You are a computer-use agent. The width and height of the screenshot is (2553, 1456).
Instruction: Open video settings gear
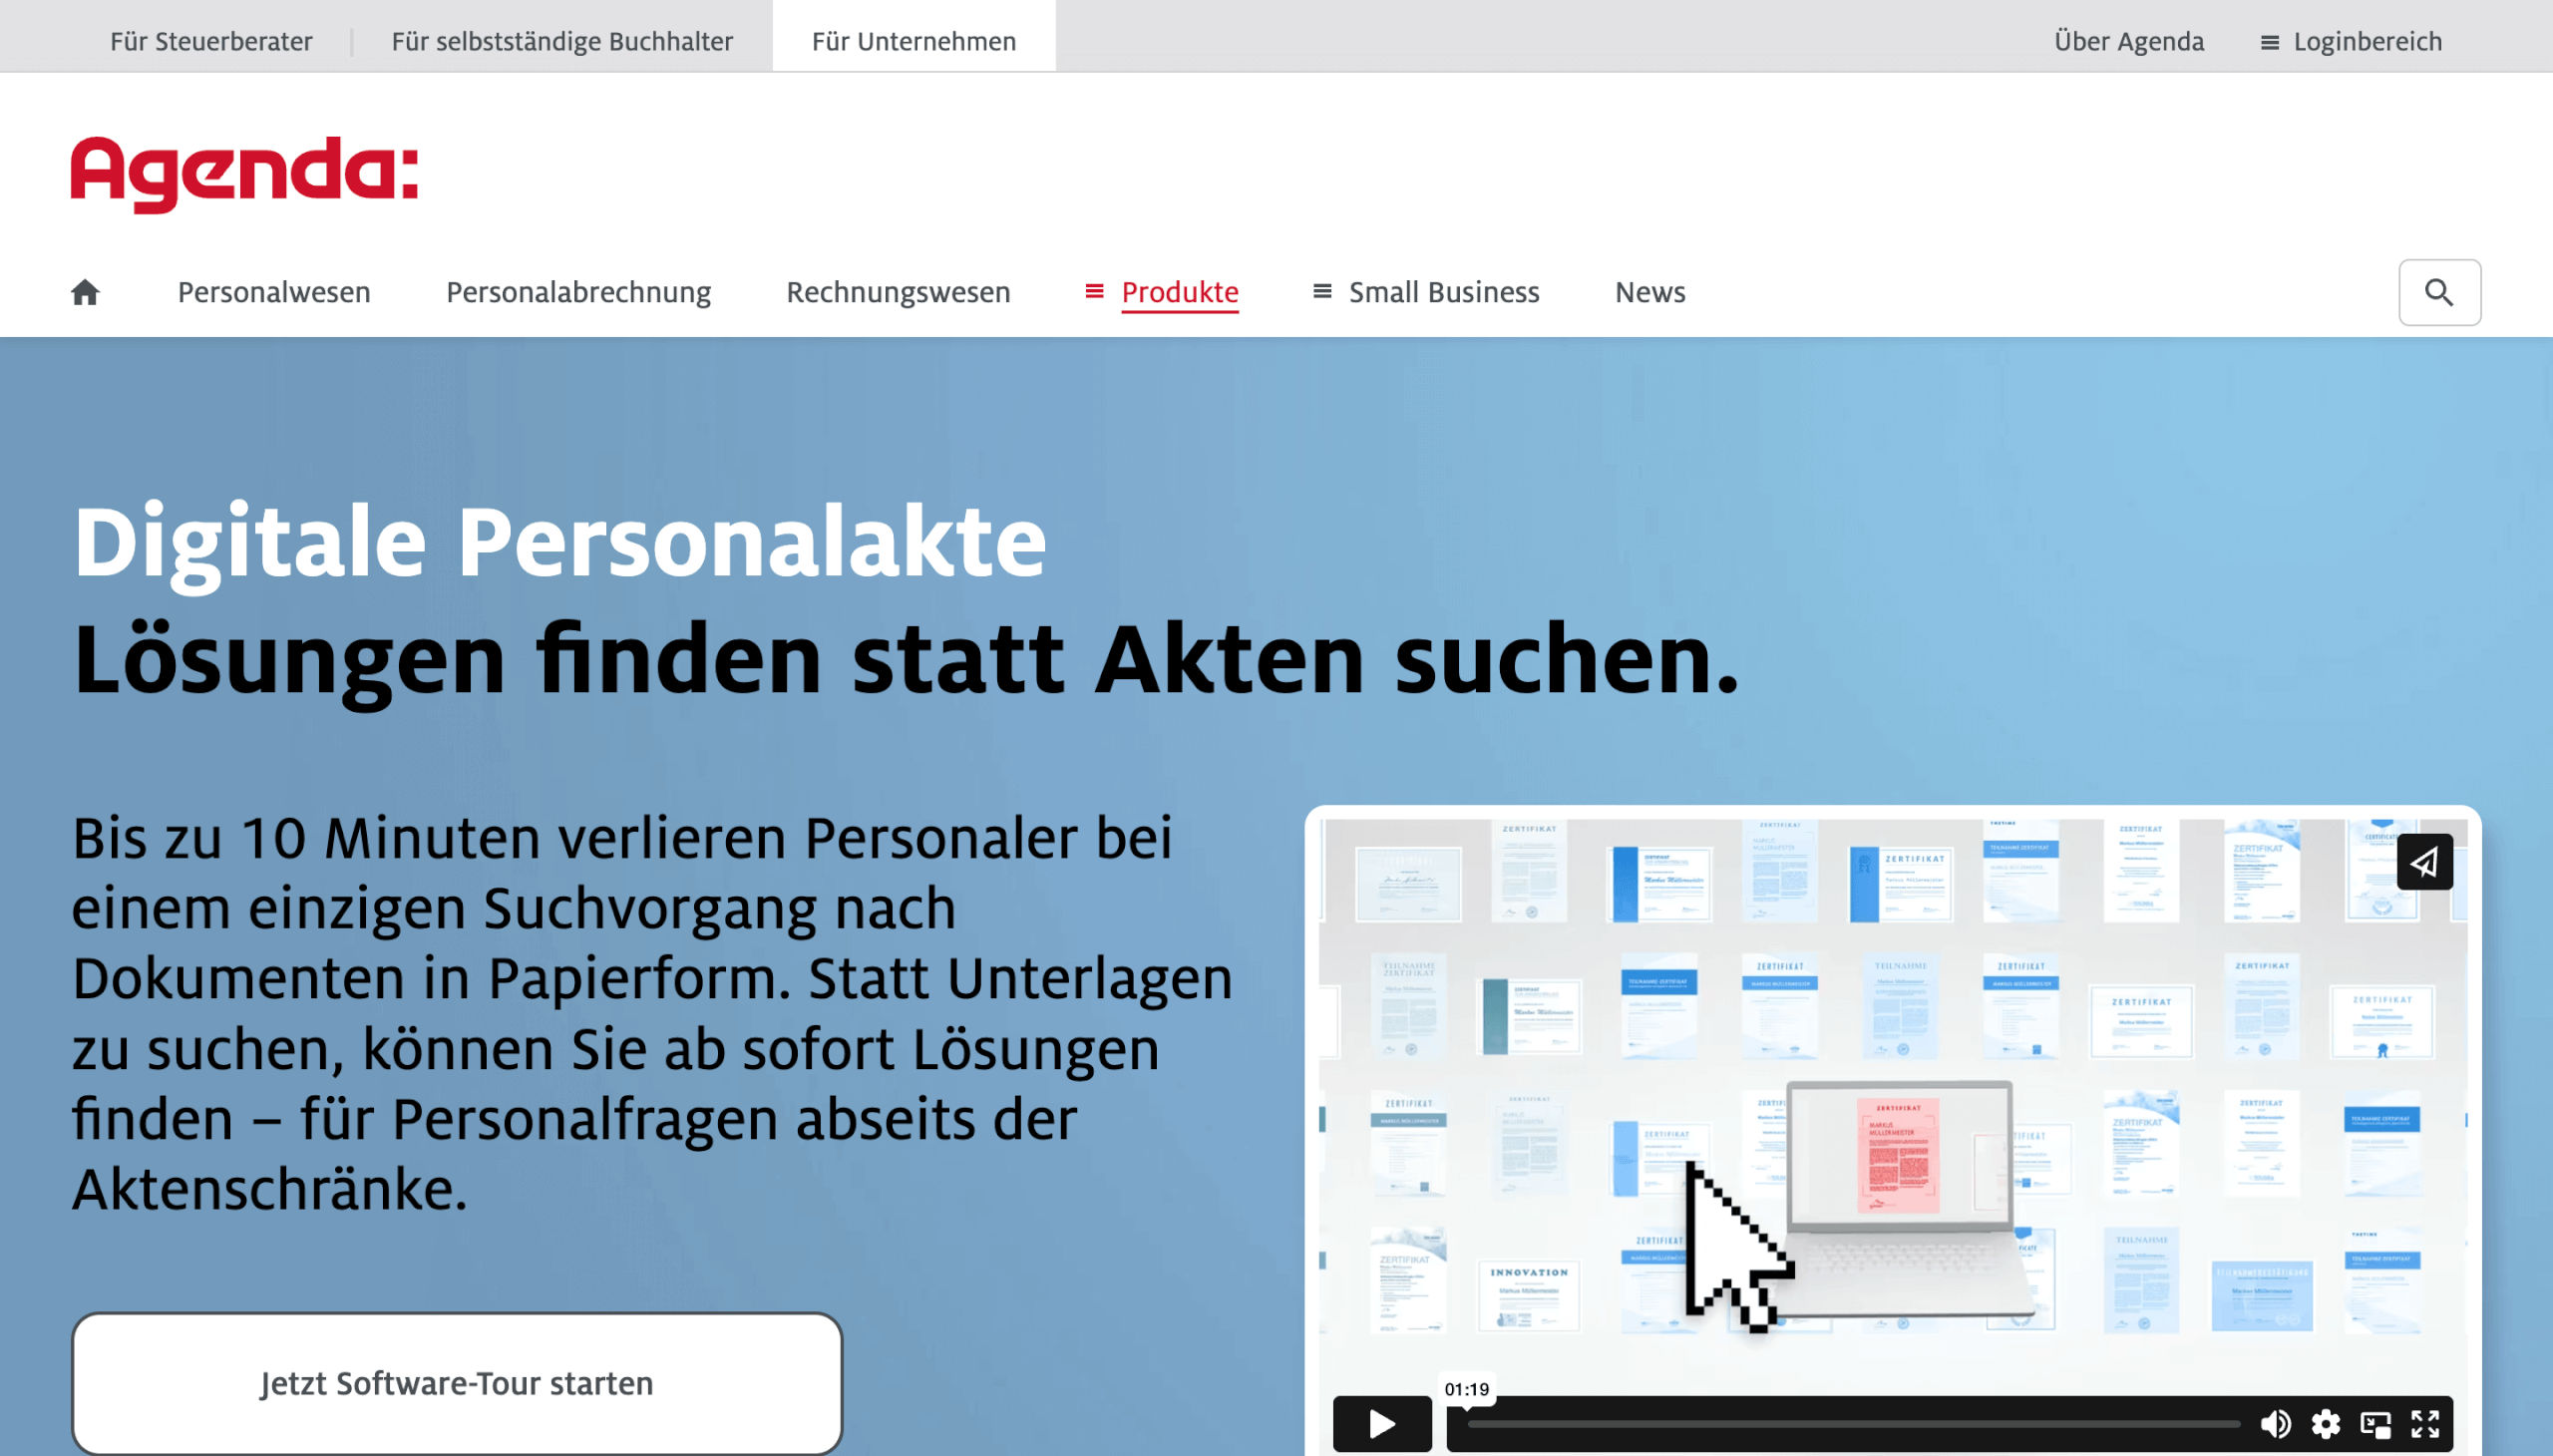2325,1423
